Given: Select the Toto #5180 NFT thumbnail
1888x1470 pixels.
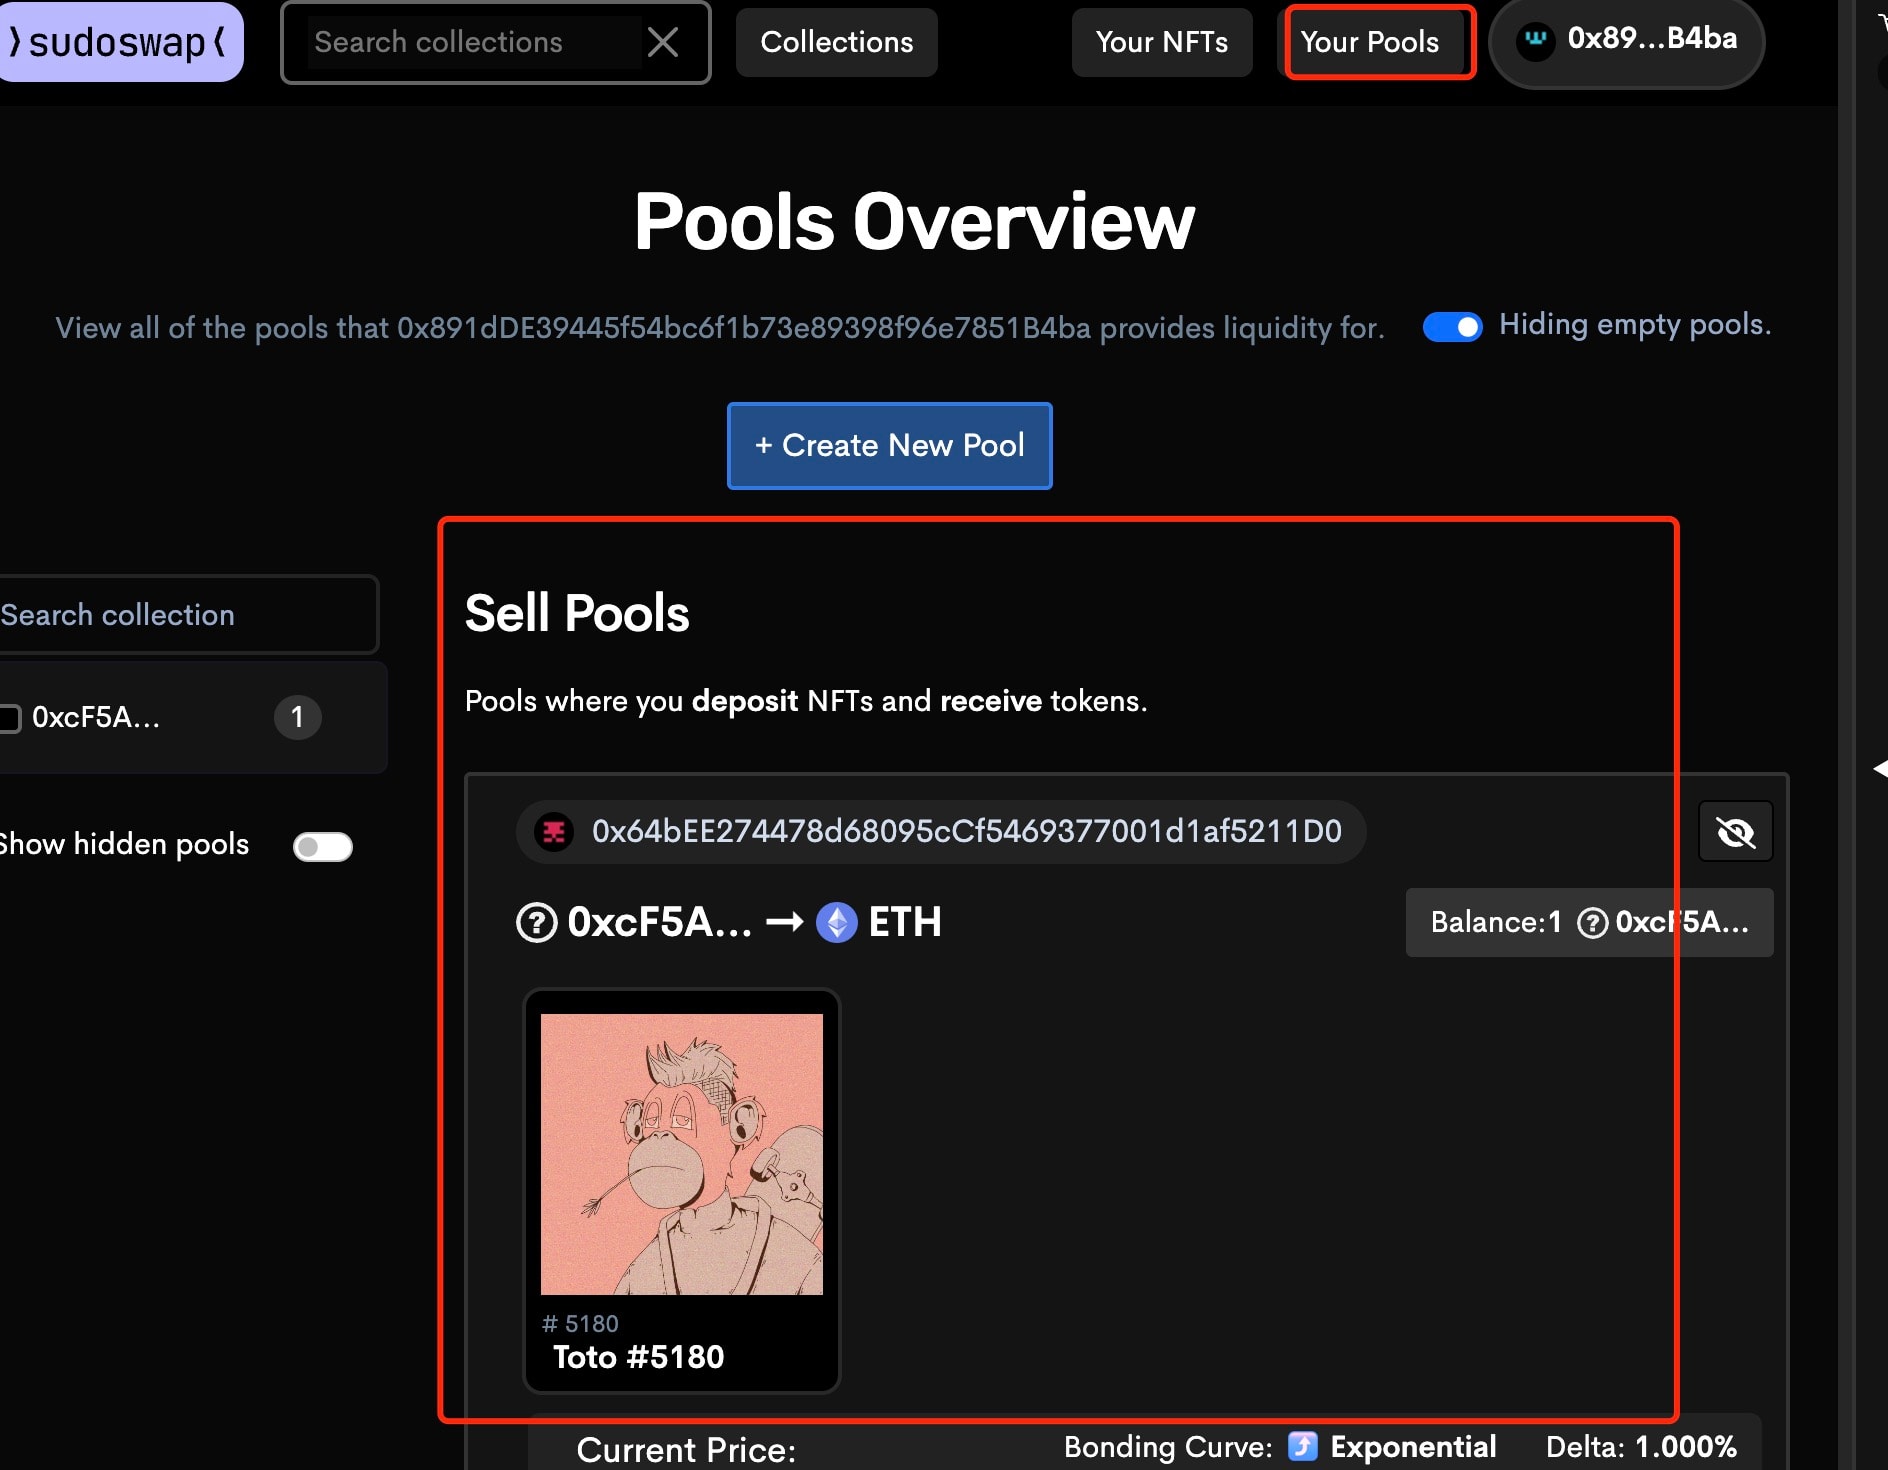Looking at the screenshot, I should click(x=682, y=1155).
